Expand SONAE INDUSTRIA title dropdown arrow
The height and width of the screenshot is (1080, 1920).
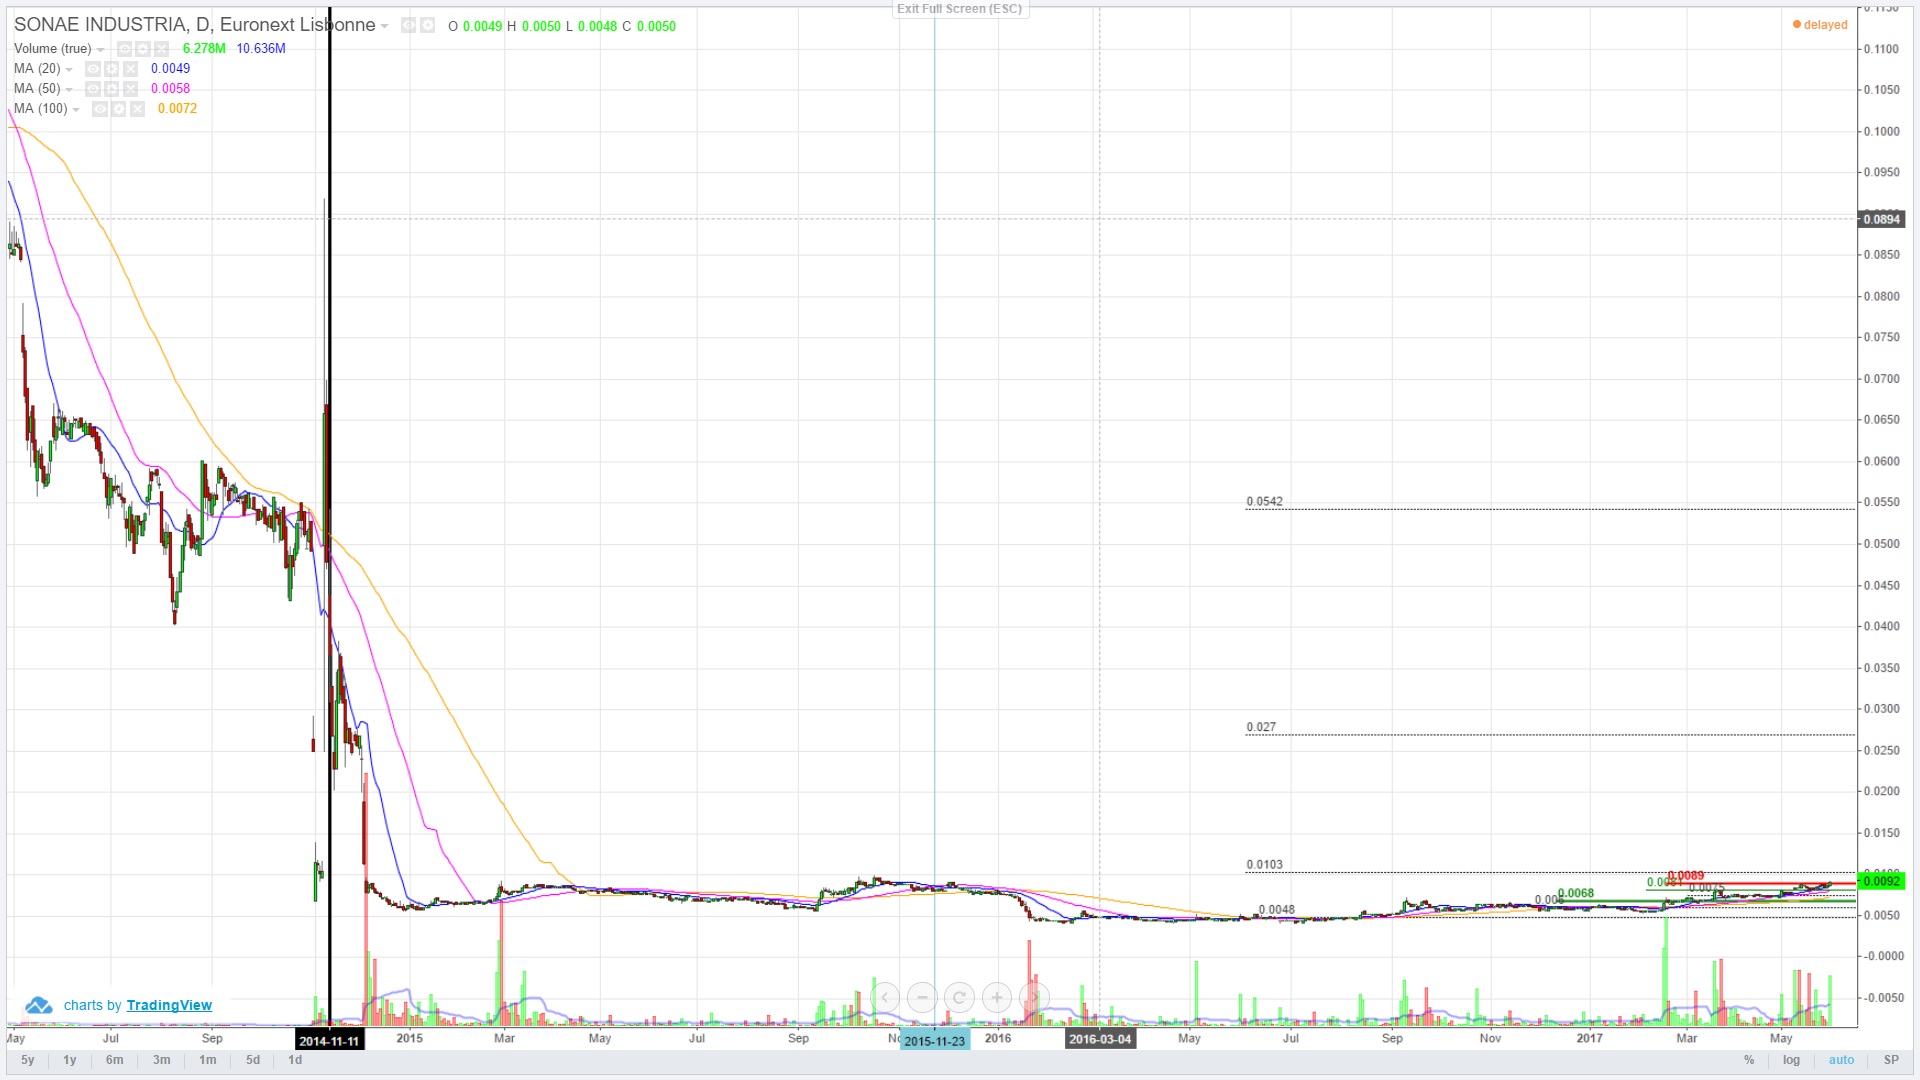(385, 27)
